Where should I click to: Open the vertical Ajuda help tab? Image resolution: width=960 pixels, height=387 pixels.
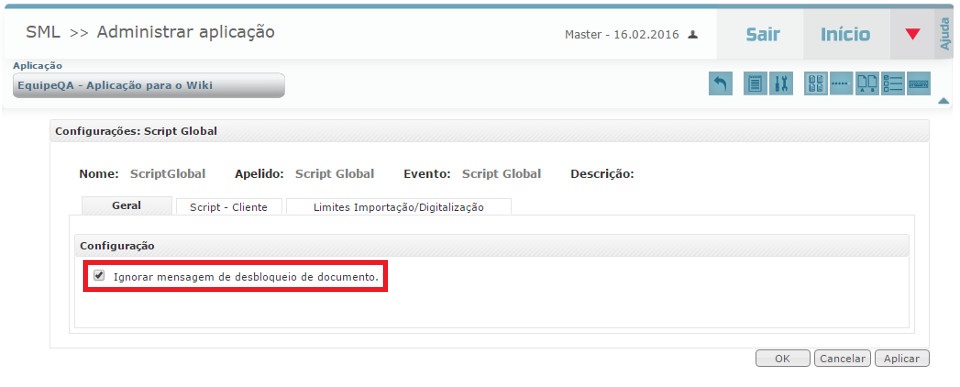pos(944,34)
